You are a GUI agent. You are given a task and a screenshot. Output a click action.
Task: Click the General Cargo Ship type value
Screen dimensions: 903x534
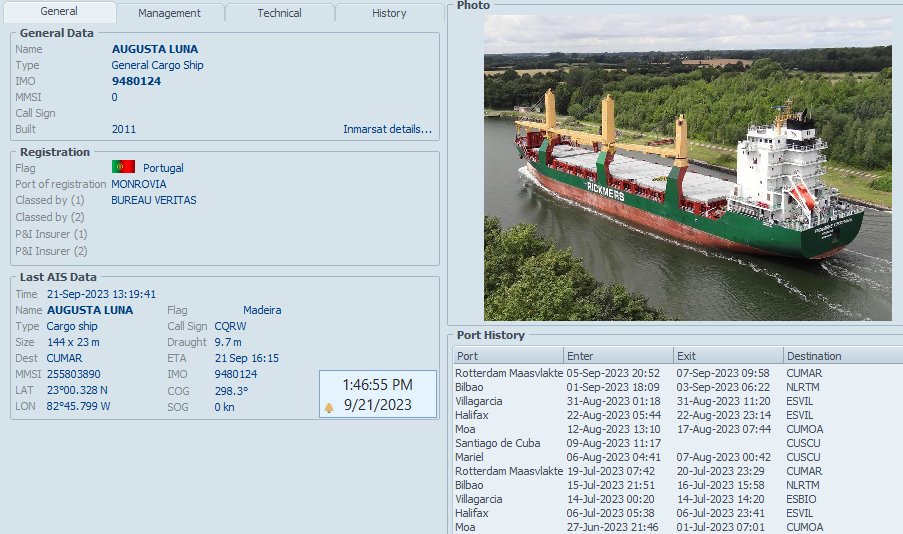coord(157,65)
